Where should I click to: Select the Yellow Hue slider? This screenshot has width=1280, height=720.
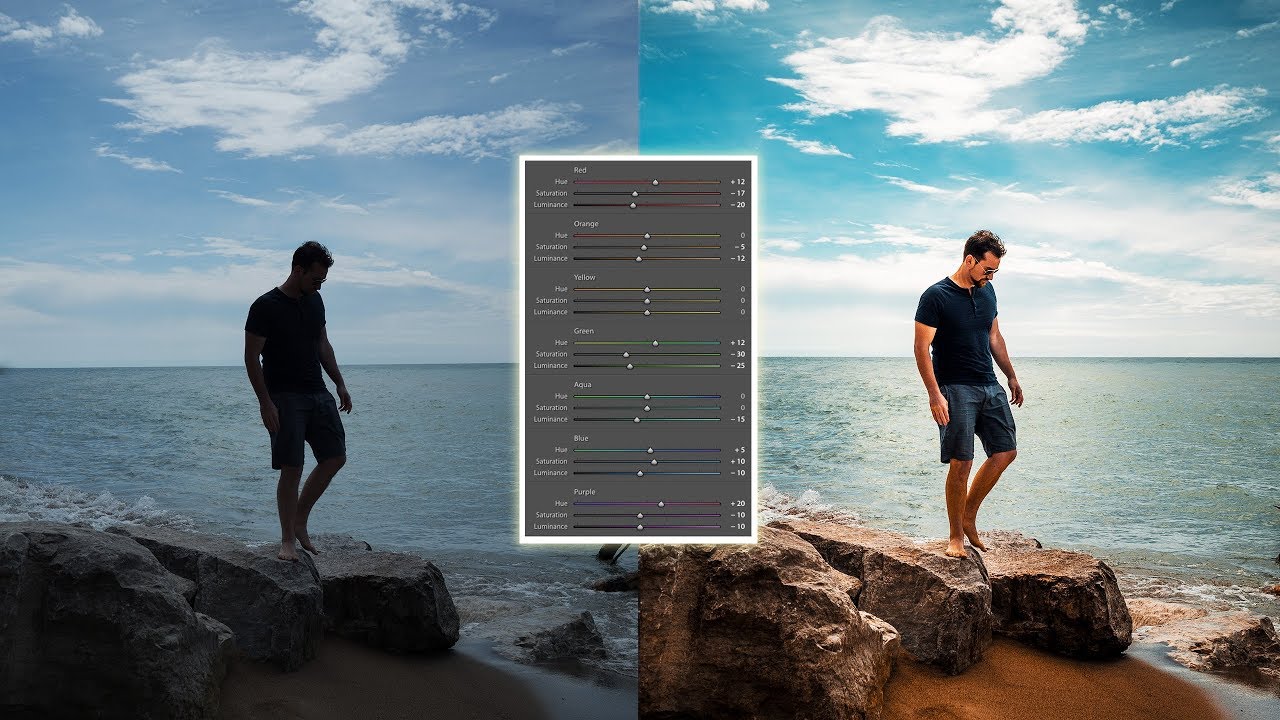point(647,289)
